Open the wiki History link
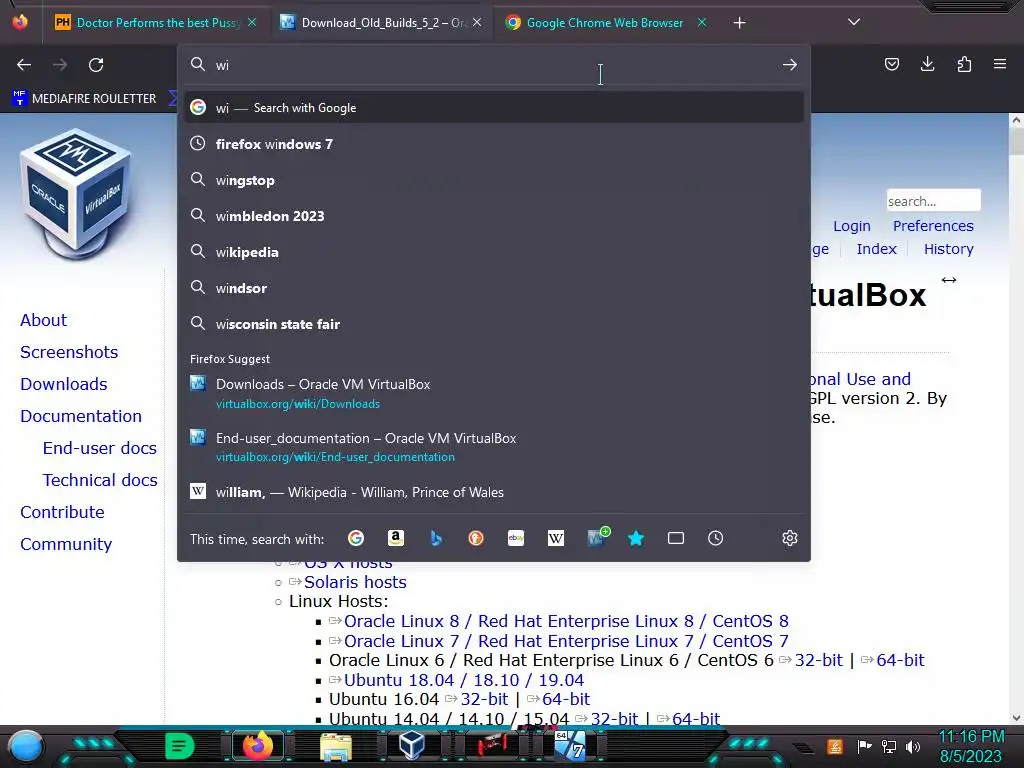This screenshot has height=768, width=1024. click(x=948, y=249)
